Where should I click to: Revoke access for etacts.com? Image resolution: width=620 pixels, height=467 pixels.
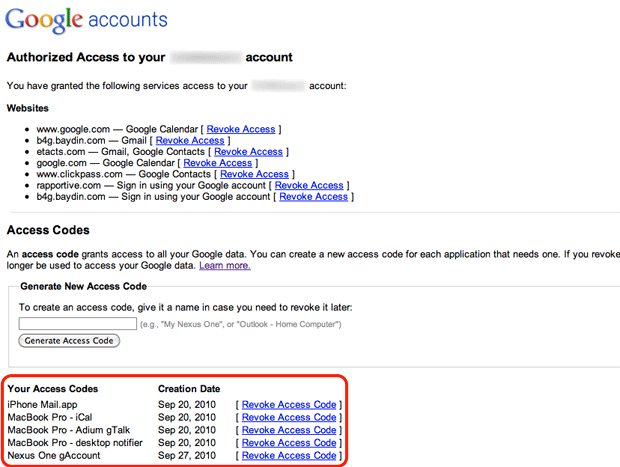coord(248,152)
